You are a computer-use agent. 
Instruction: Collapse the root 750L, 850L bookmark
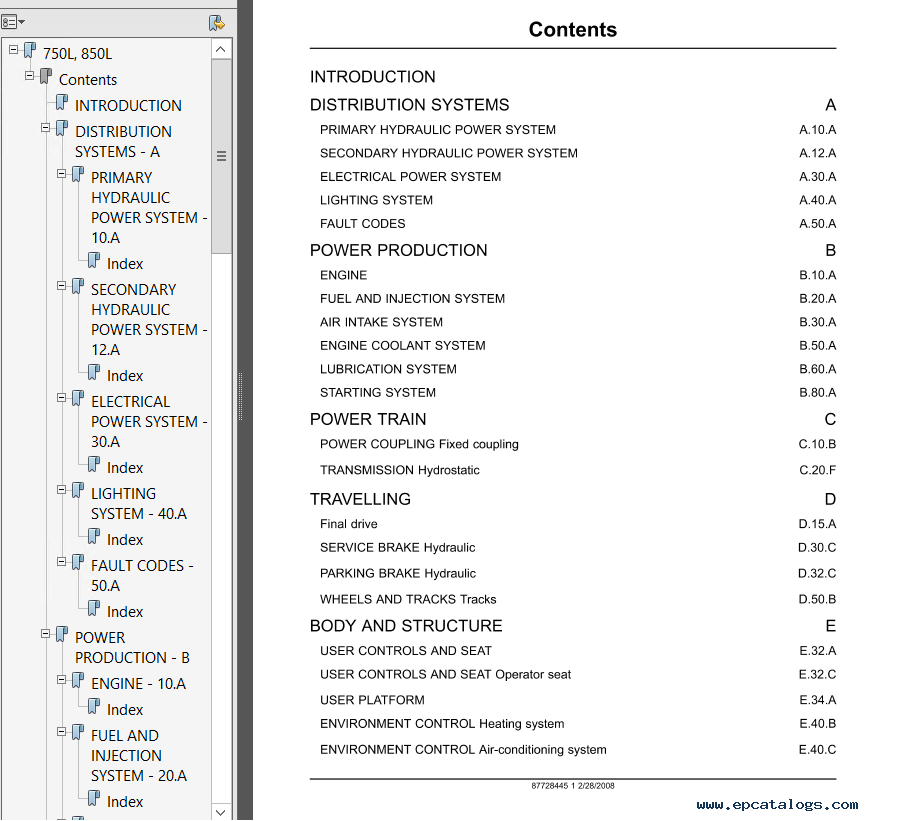click(13, 49)
